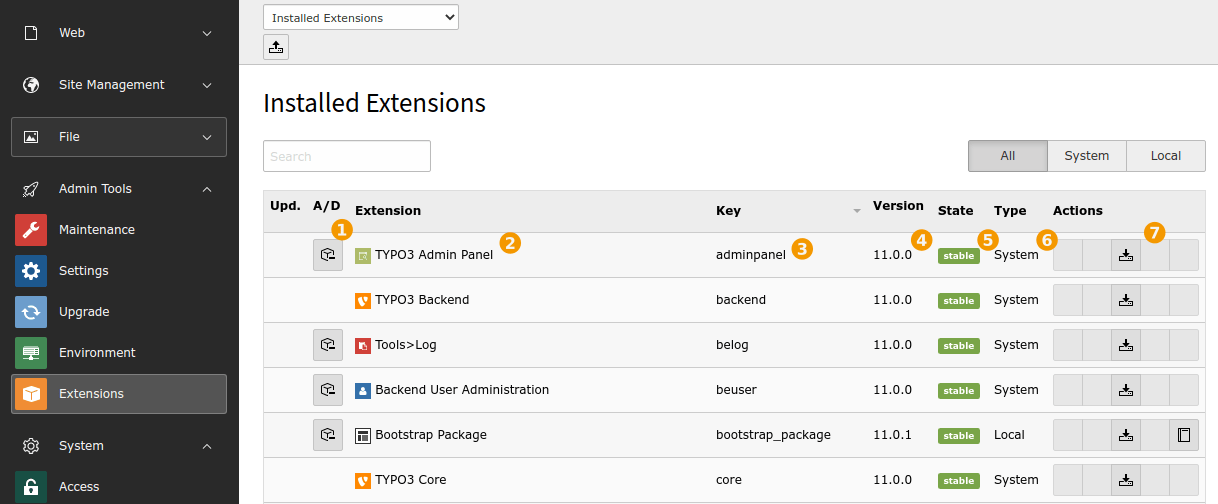Click the Search extensions input field
Image resolution: width=1218 pixels, height=504 pixels.
[x=347, y=156]
